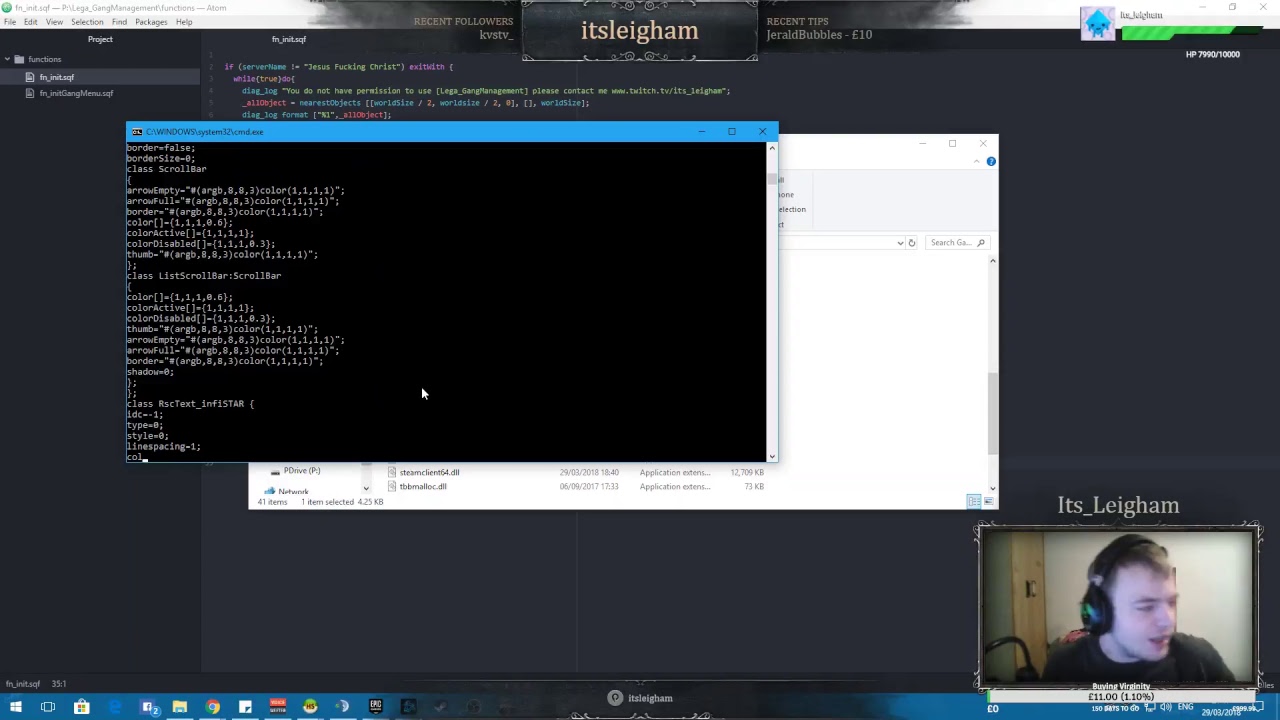1280x720 pixels.
Task: Click Explorer navigation pane scroll-down arrow
Action: (365, 488)
